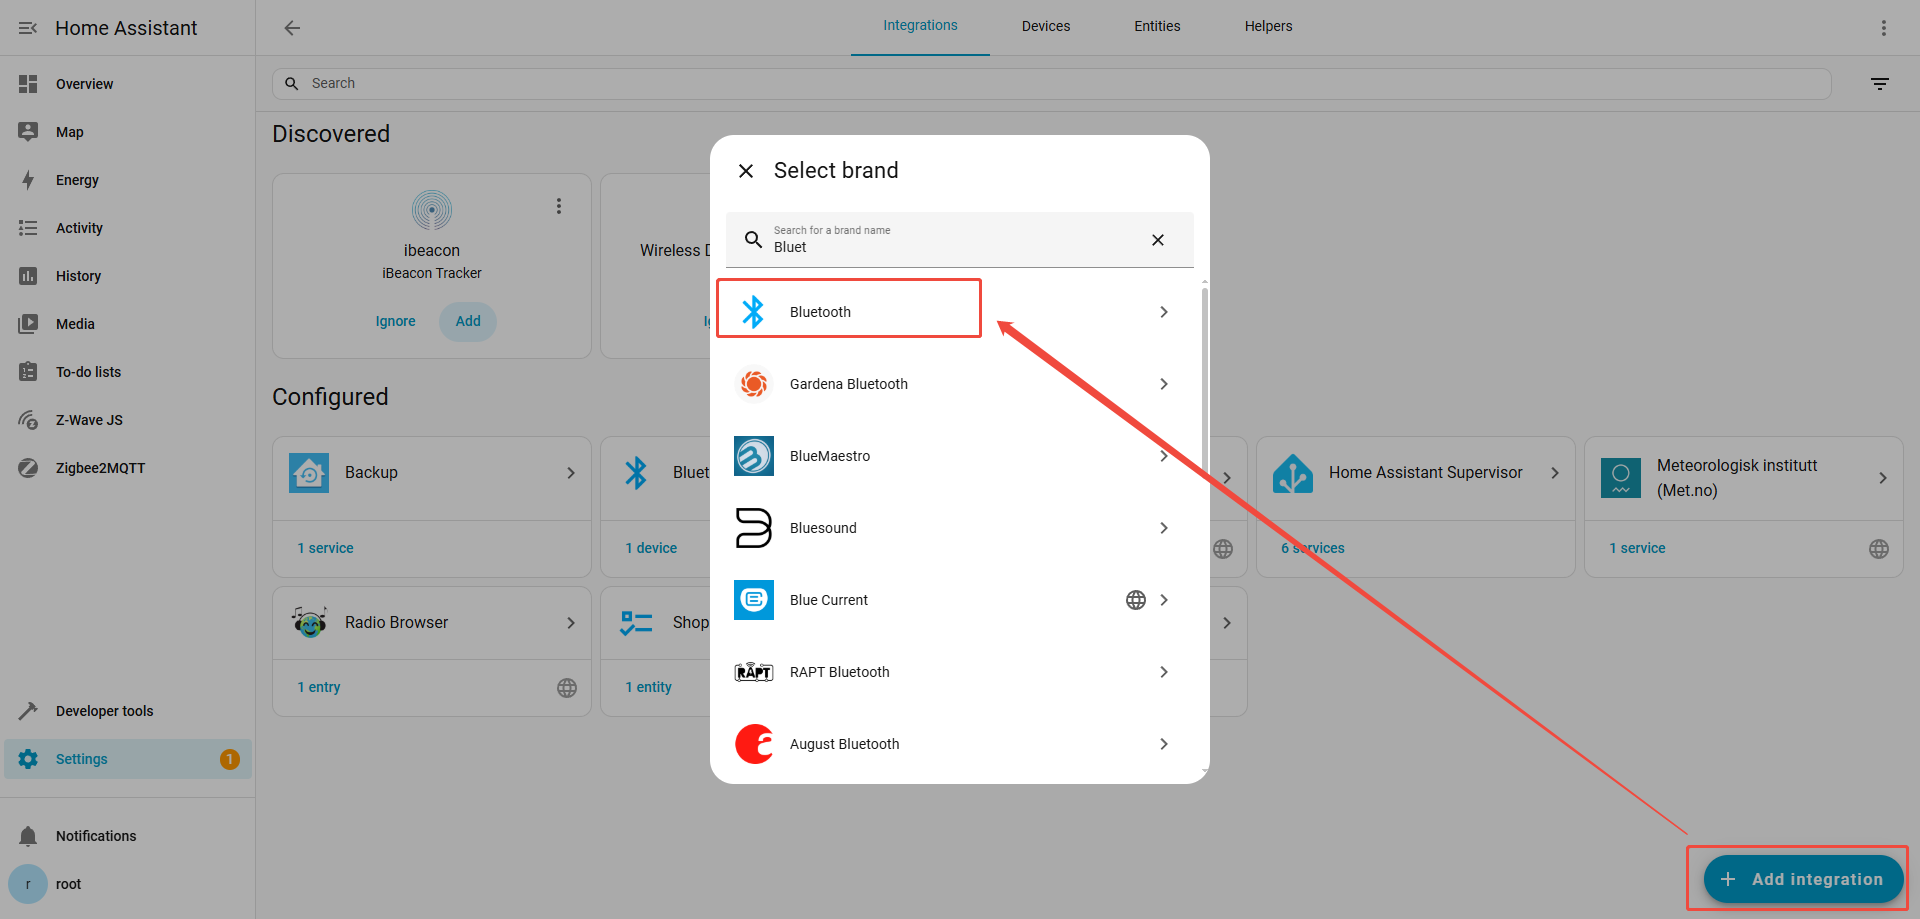Choose the BlueMaestro brand icon
This screenshot has width=1920, height=919.
pos(753,456)
